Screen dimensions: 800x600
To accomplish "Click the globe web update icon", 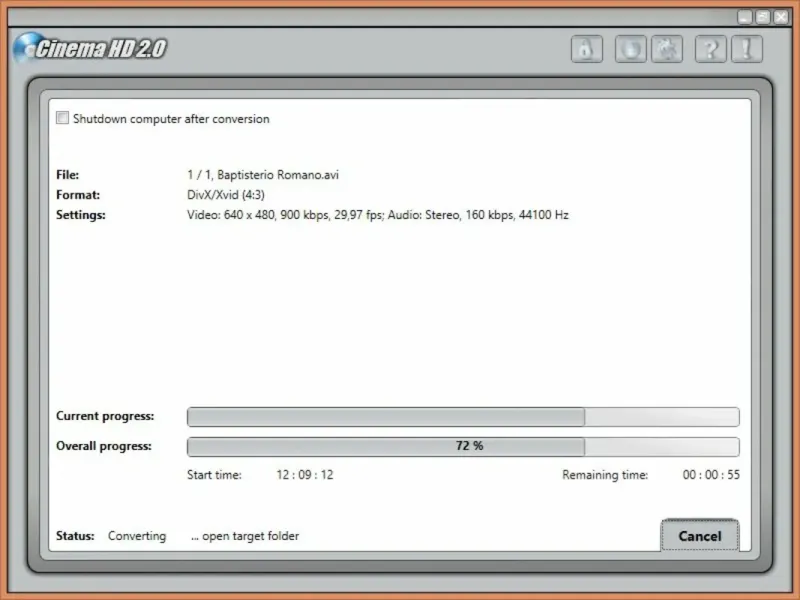I will pos(631,49).
